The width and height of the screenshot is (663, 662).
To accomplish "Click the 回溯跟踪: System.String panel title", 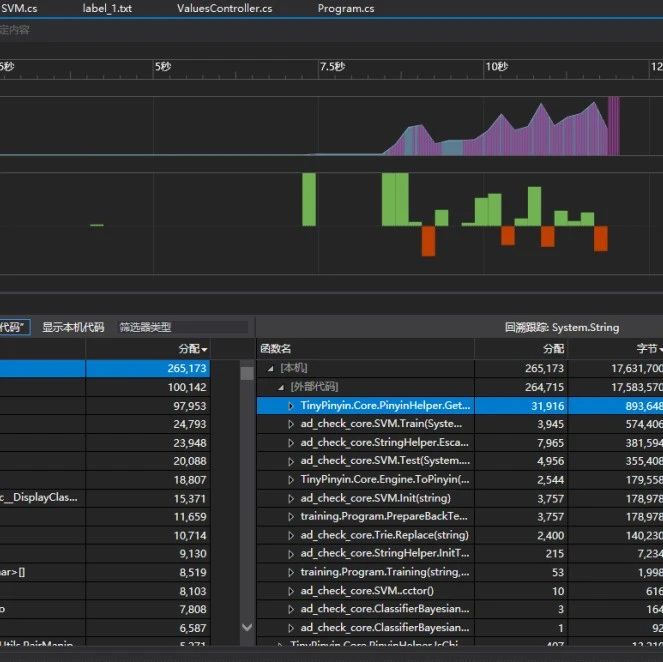I will point(562,327).
